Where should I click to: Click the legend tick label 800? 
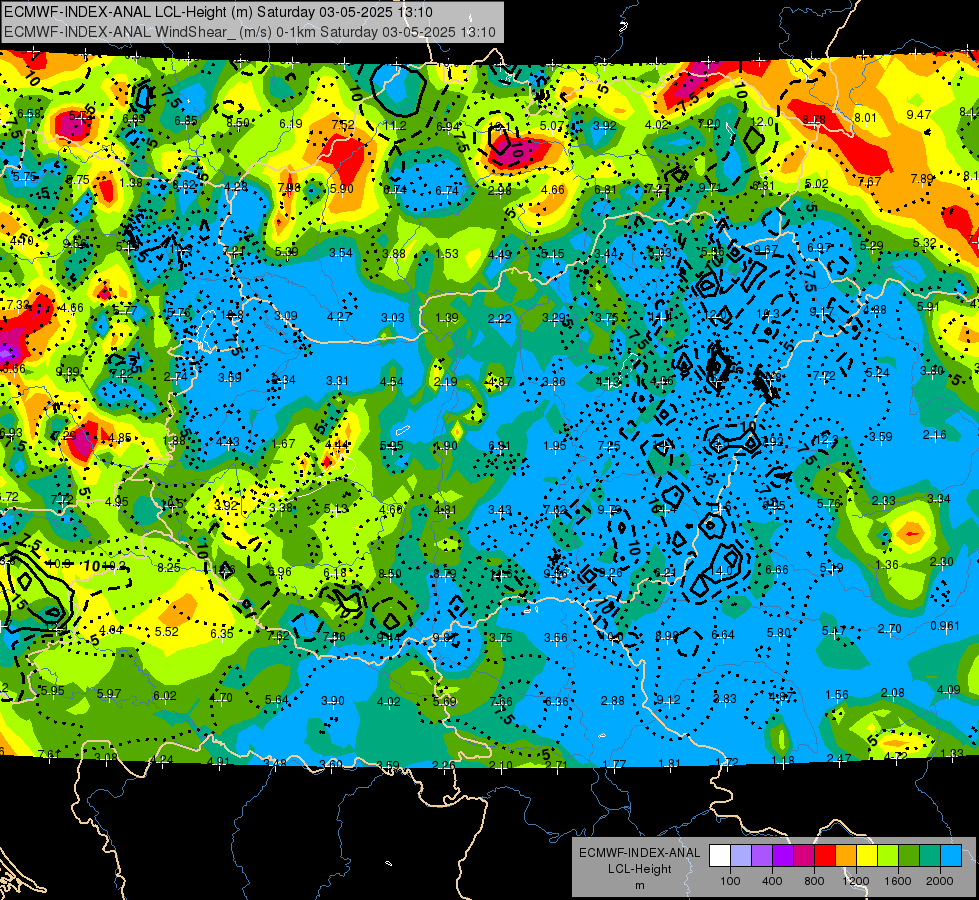tap(814, 881)
